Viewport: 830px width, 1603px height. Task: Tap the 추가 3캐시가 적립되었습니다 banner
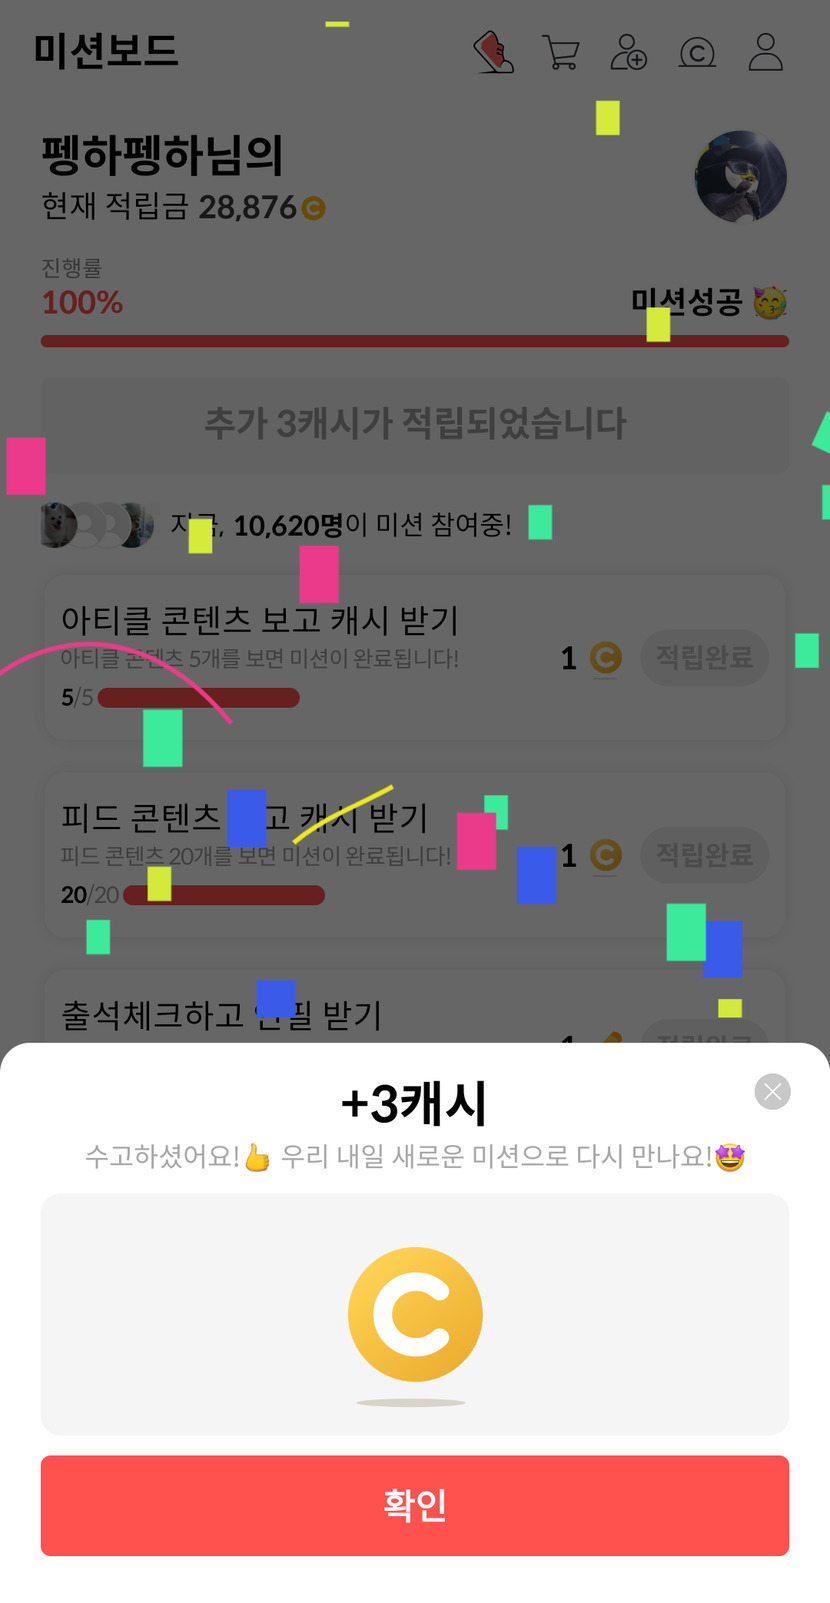click(415, 423)
